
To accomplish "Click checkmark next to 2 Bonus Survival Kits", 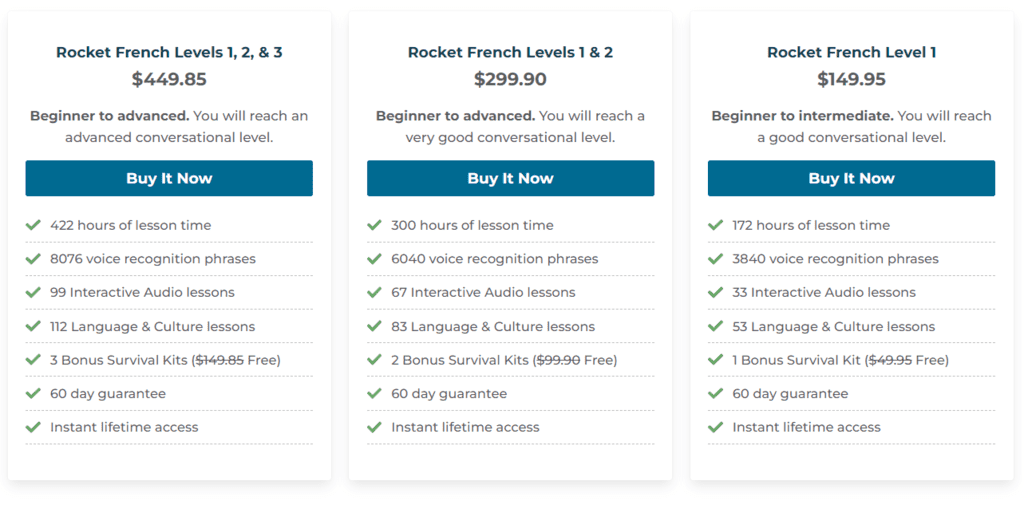I will (374, 360).
